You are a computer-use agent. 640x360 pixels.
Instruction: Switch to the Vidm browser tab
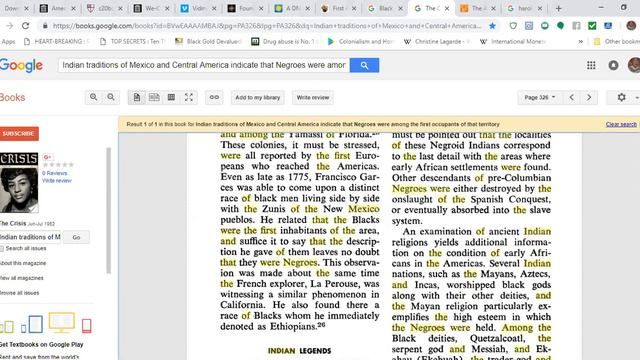[x=199, y=8]
